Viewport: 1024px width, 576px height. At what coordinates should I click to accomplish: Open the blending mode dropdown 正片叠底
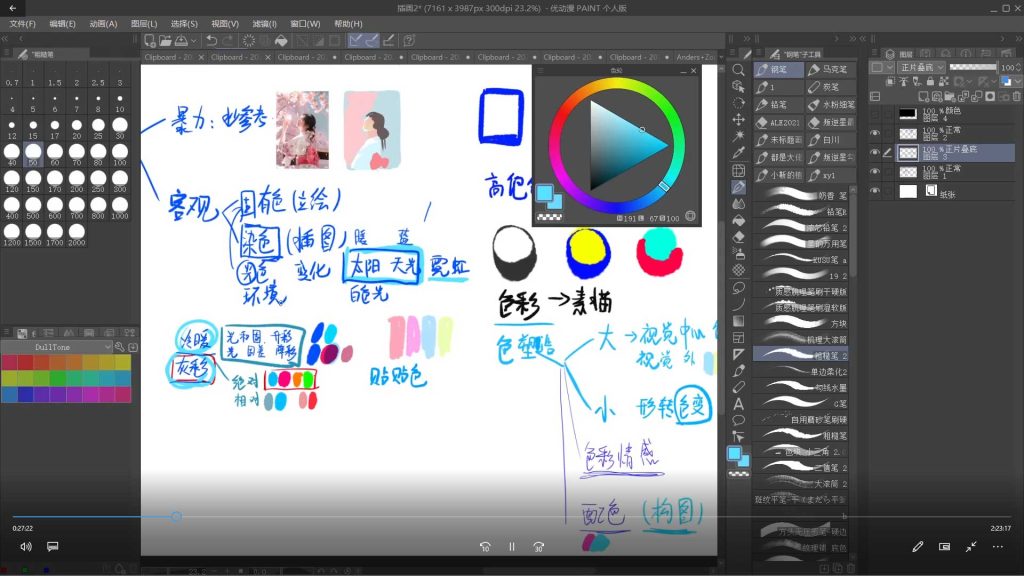921,67
